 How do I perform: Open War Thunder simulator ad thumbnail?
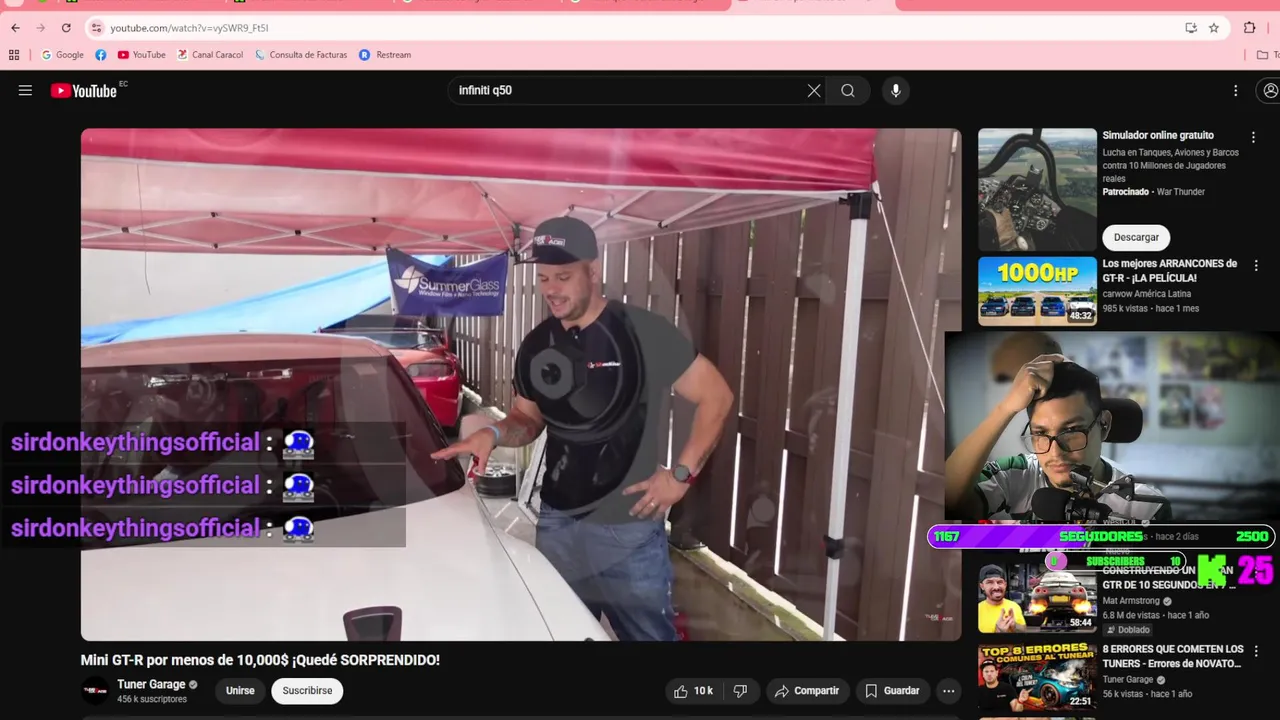click(x=1037, y=189)
